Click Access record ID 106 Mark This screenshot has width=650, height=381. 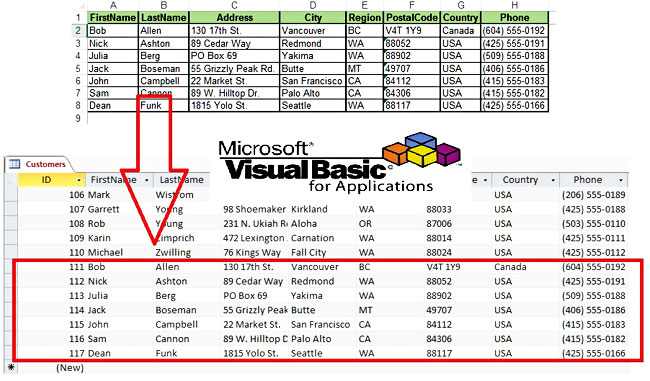point(90,195)
